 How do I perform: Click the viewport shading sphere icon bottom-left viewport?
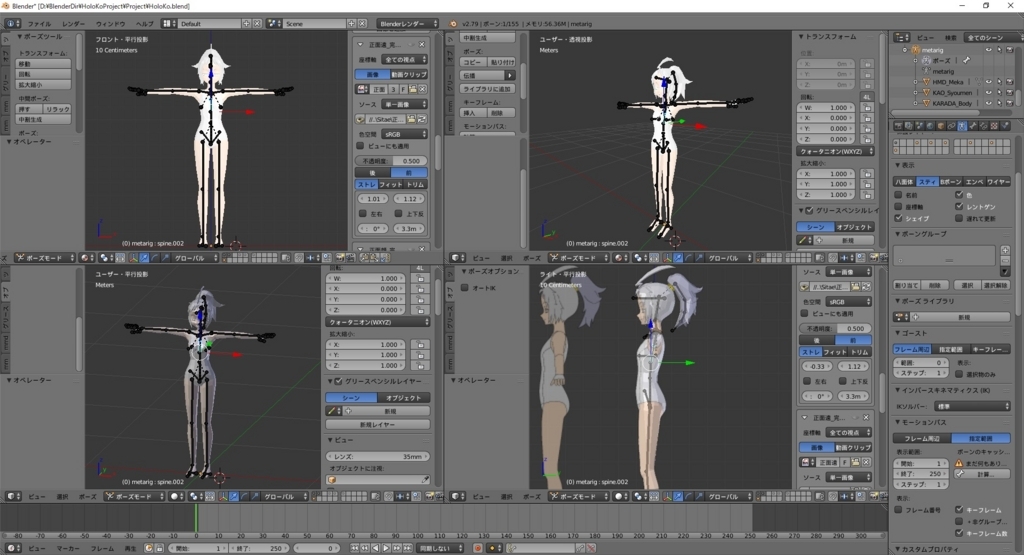click(x=176, y=496)
